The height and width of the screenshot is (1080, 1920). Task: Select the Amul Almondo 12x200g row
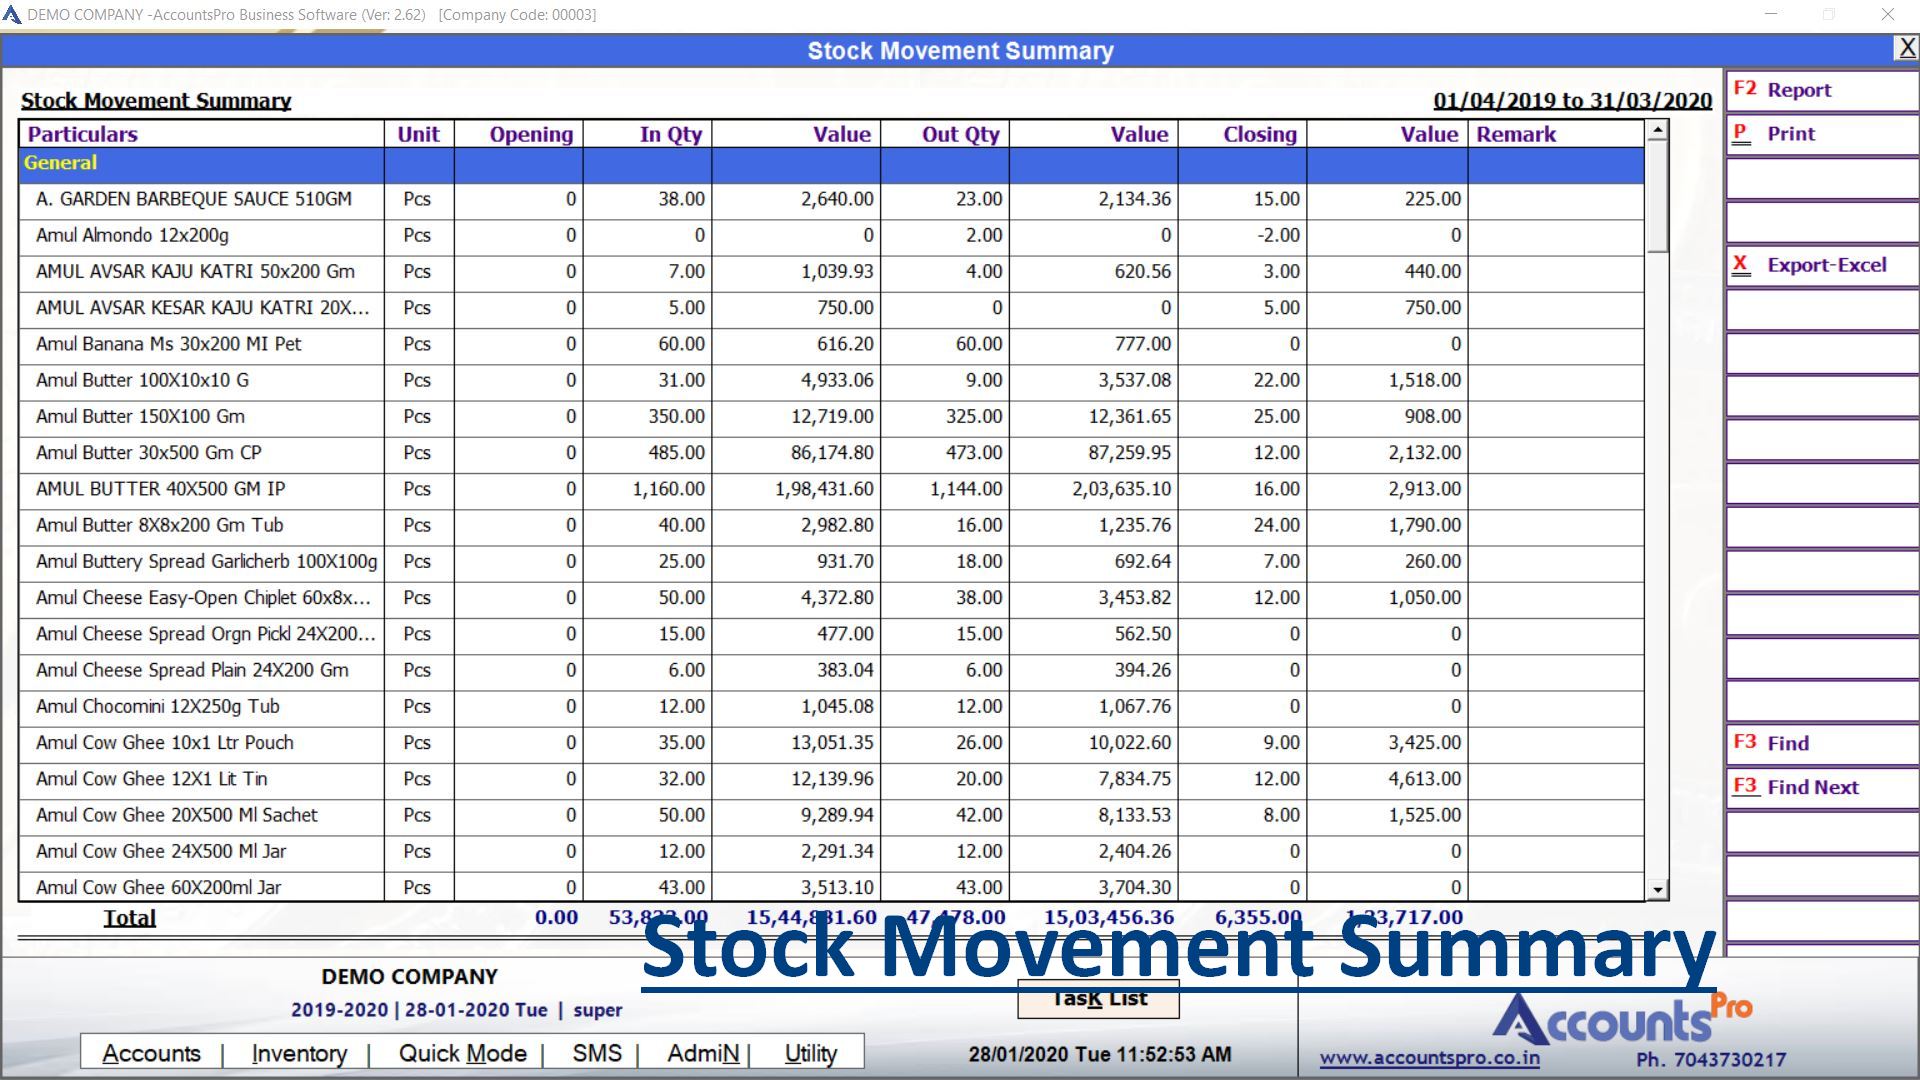click(x=132, y=236)
